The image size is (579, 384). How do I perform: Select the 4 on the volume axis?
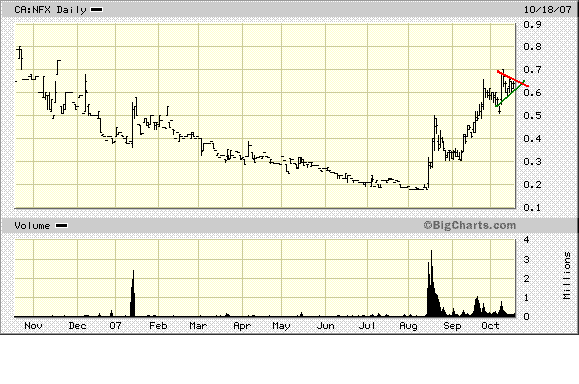point(527,240)
